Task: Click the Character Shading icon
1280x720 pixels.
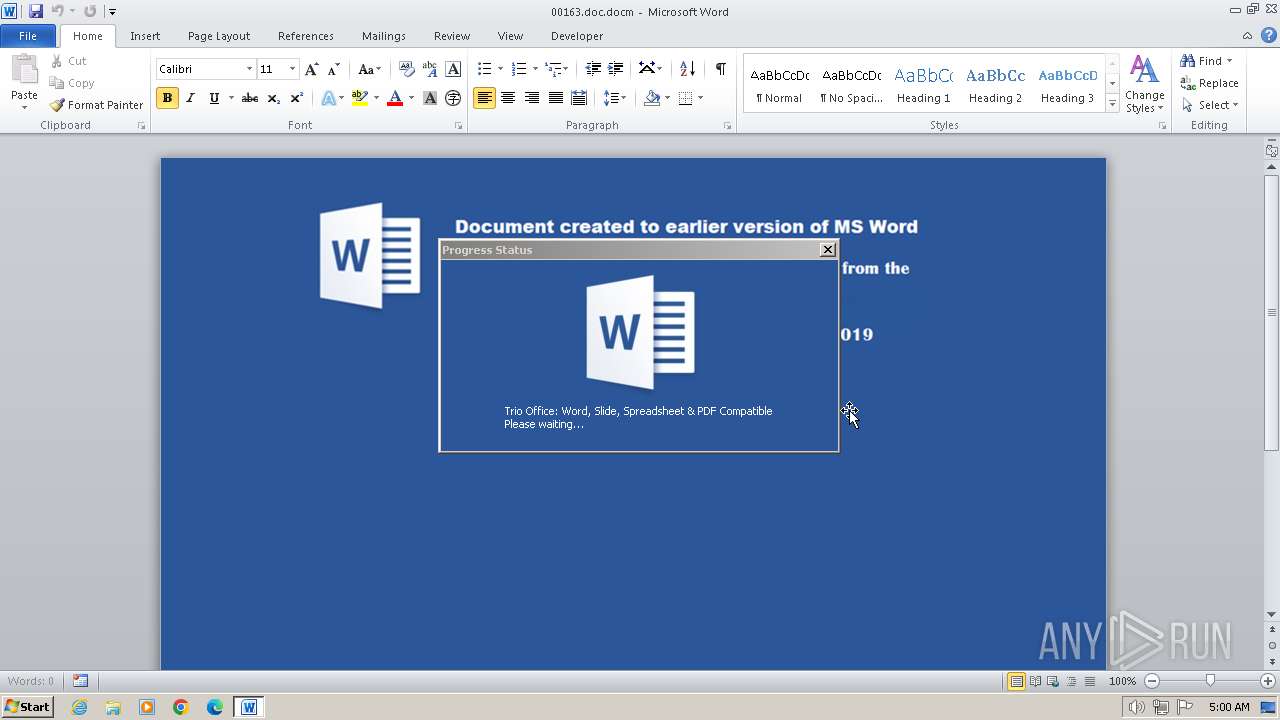Action: [x=430, y=98]
